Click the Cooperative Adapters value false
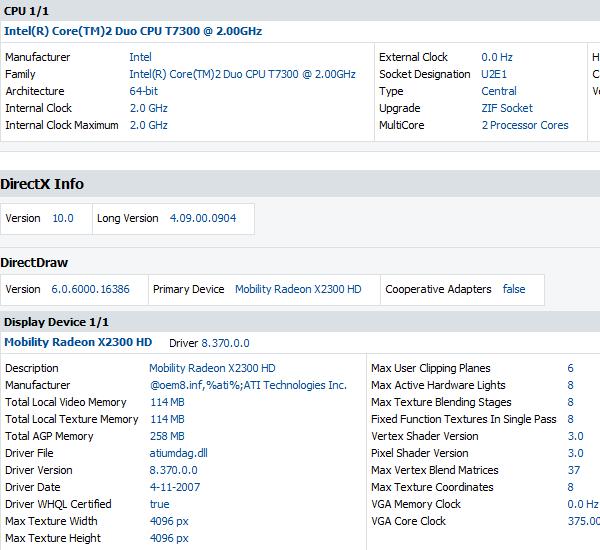The width and height of the screenshot is (600, 550). coord(514,289)
